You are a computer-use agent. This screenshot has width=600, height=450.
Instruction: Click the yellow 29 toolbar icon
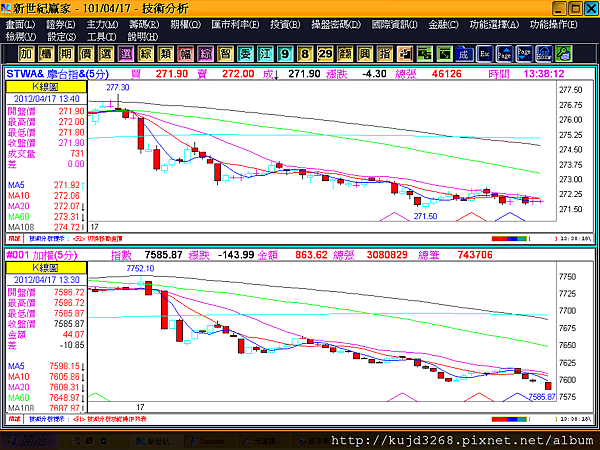[324, 54]
